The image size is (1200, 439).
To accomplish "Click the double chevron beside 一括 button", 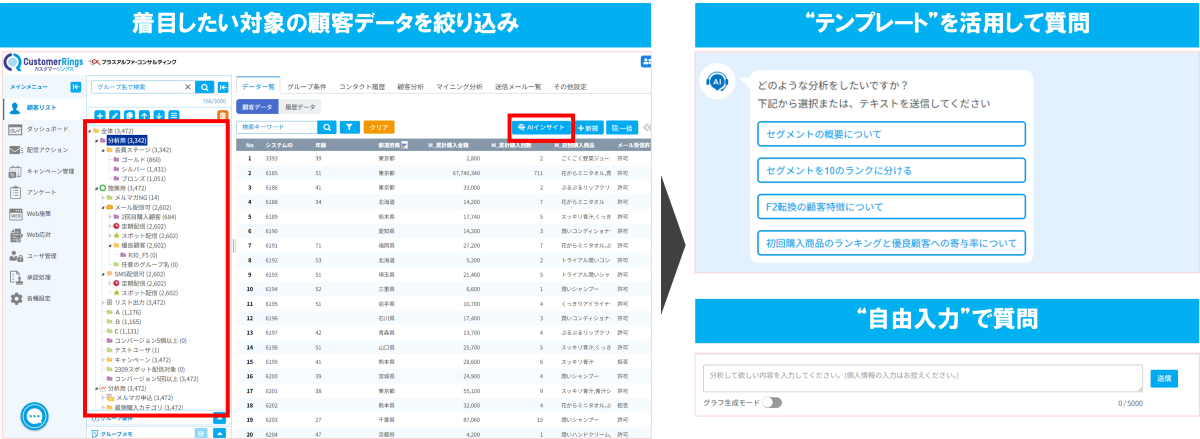I will tap(646, 127).
